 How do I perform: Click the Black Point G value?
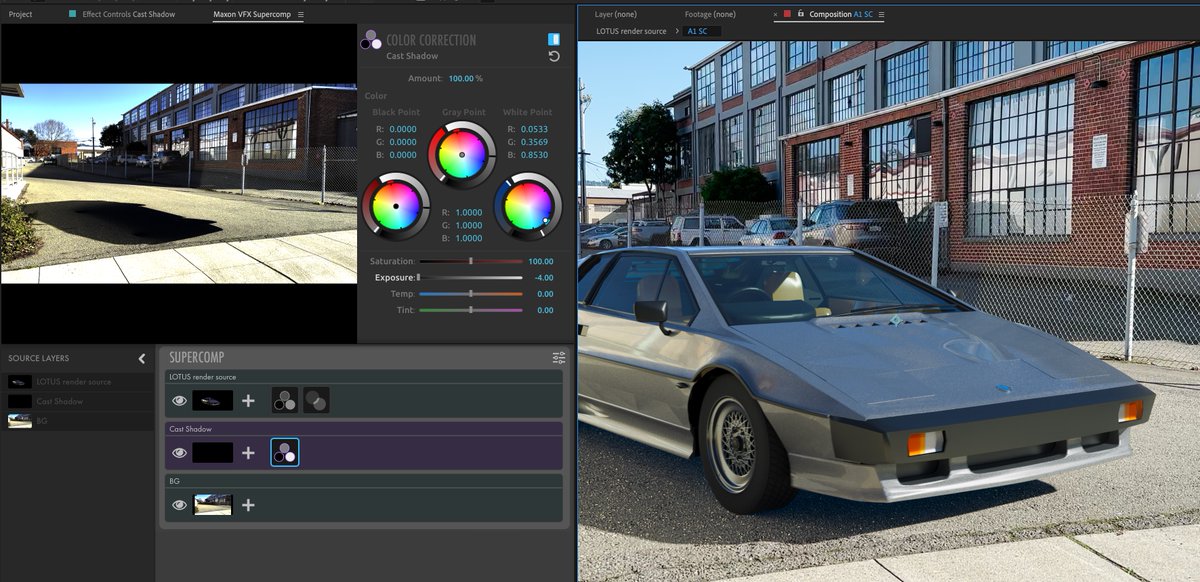tap(403, 142)
